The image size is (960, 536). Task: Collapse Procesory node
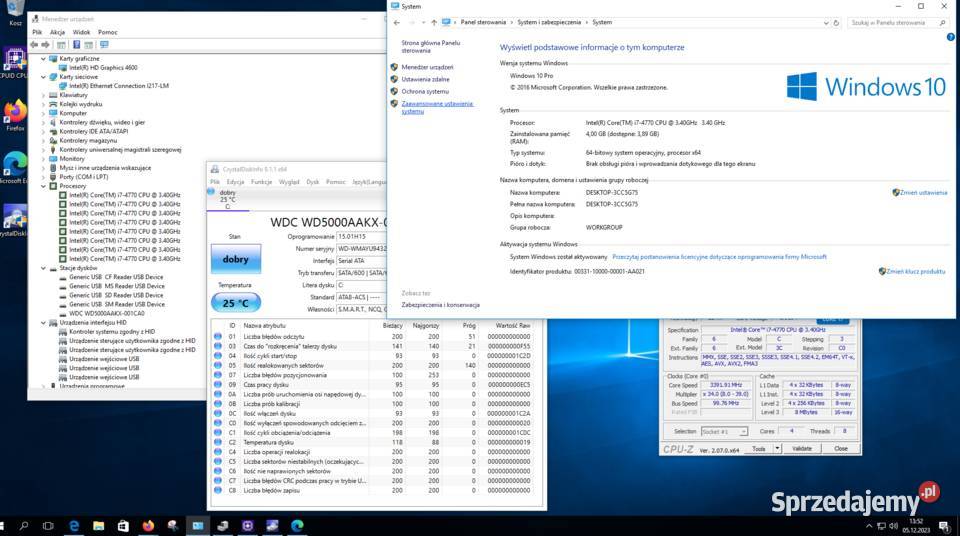pos(43,186)
